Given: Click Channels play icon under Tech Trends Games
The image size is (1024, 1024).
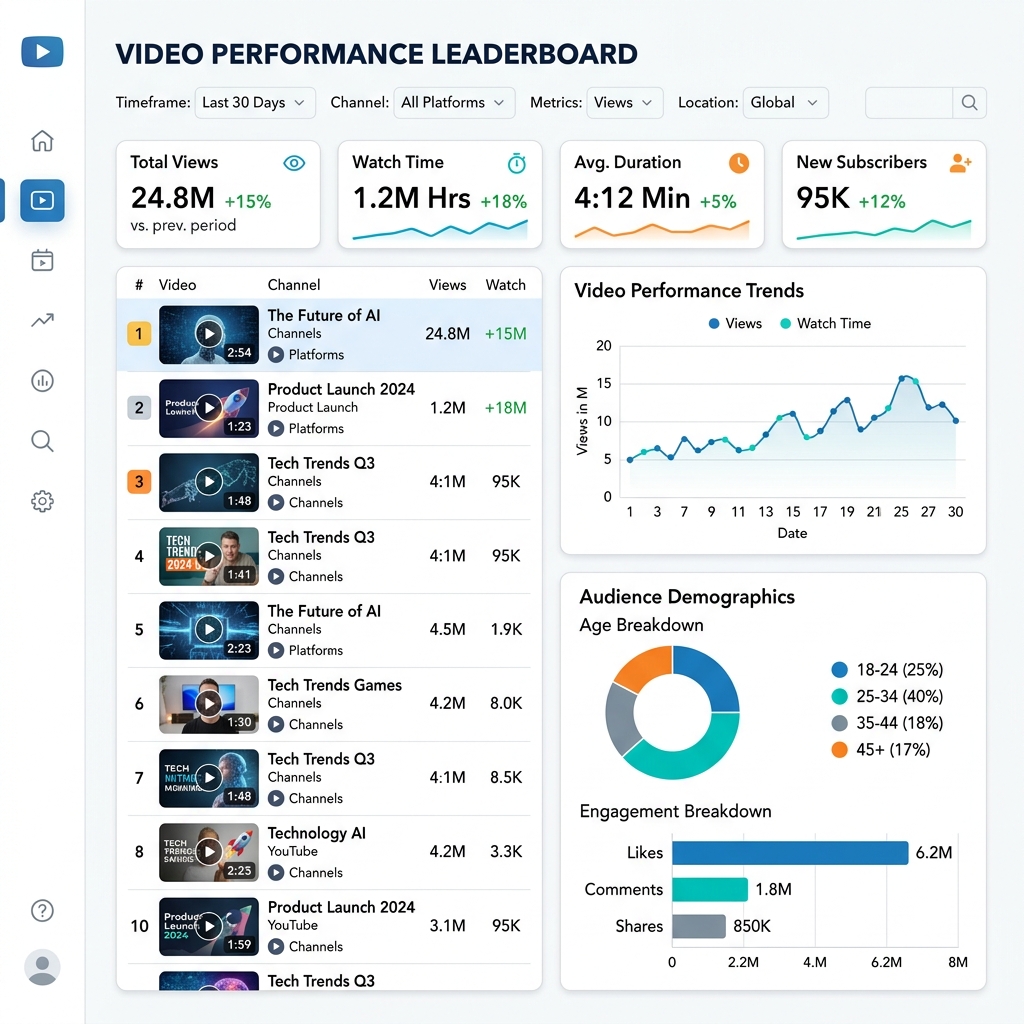Looking at the screenshot, I should click(276, 724).
